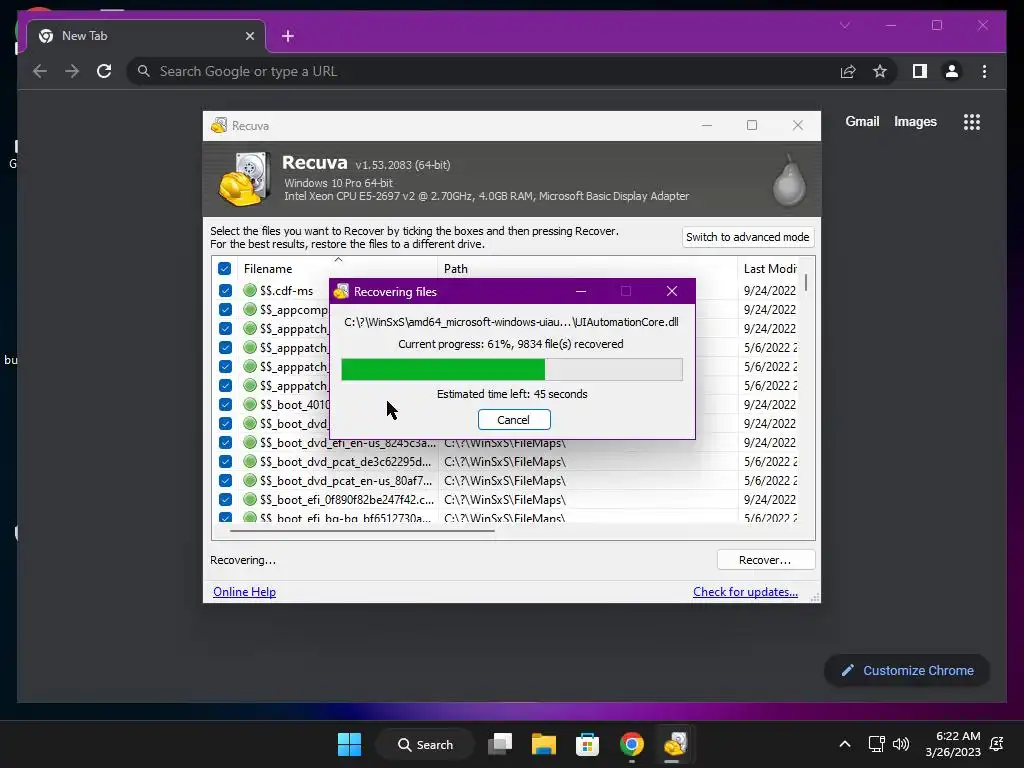
Task: Uncheck the $$_boot_dvd_pcat_de3c62295d file checkbox
Action: 225,461
